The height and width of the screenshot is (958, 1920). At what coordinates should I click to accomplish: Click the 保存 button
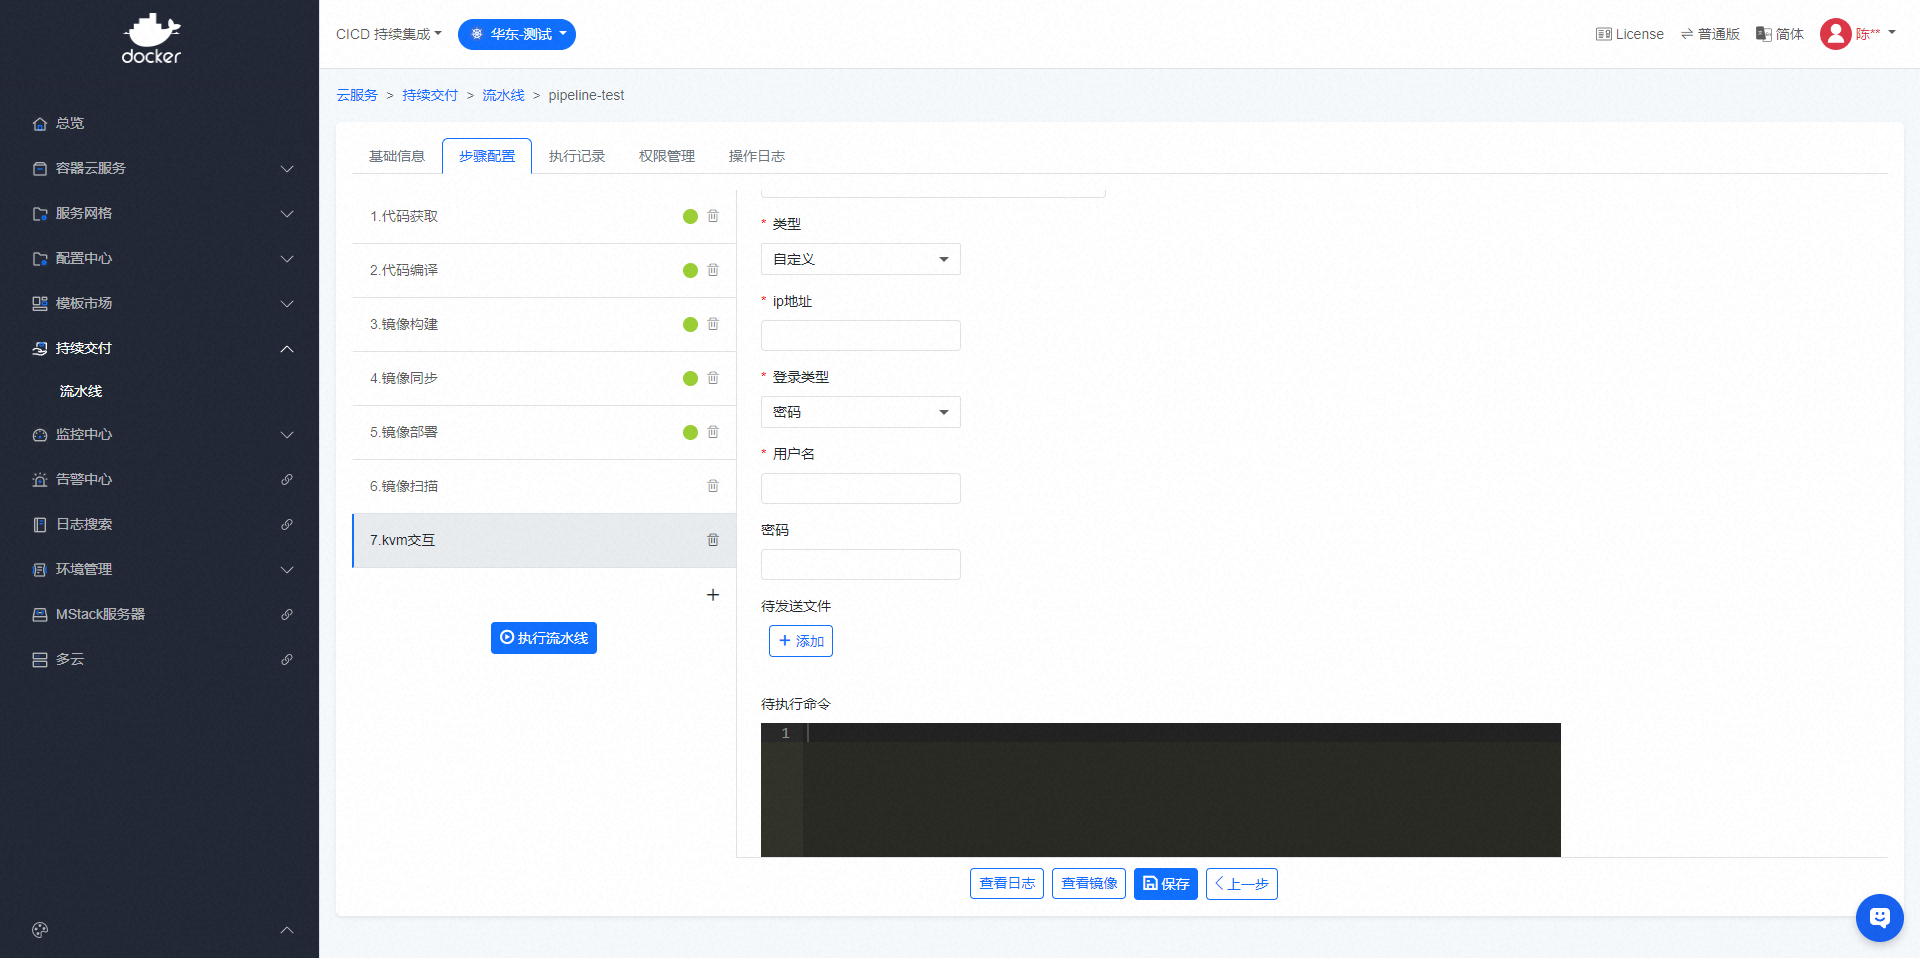coord(1165,884)
